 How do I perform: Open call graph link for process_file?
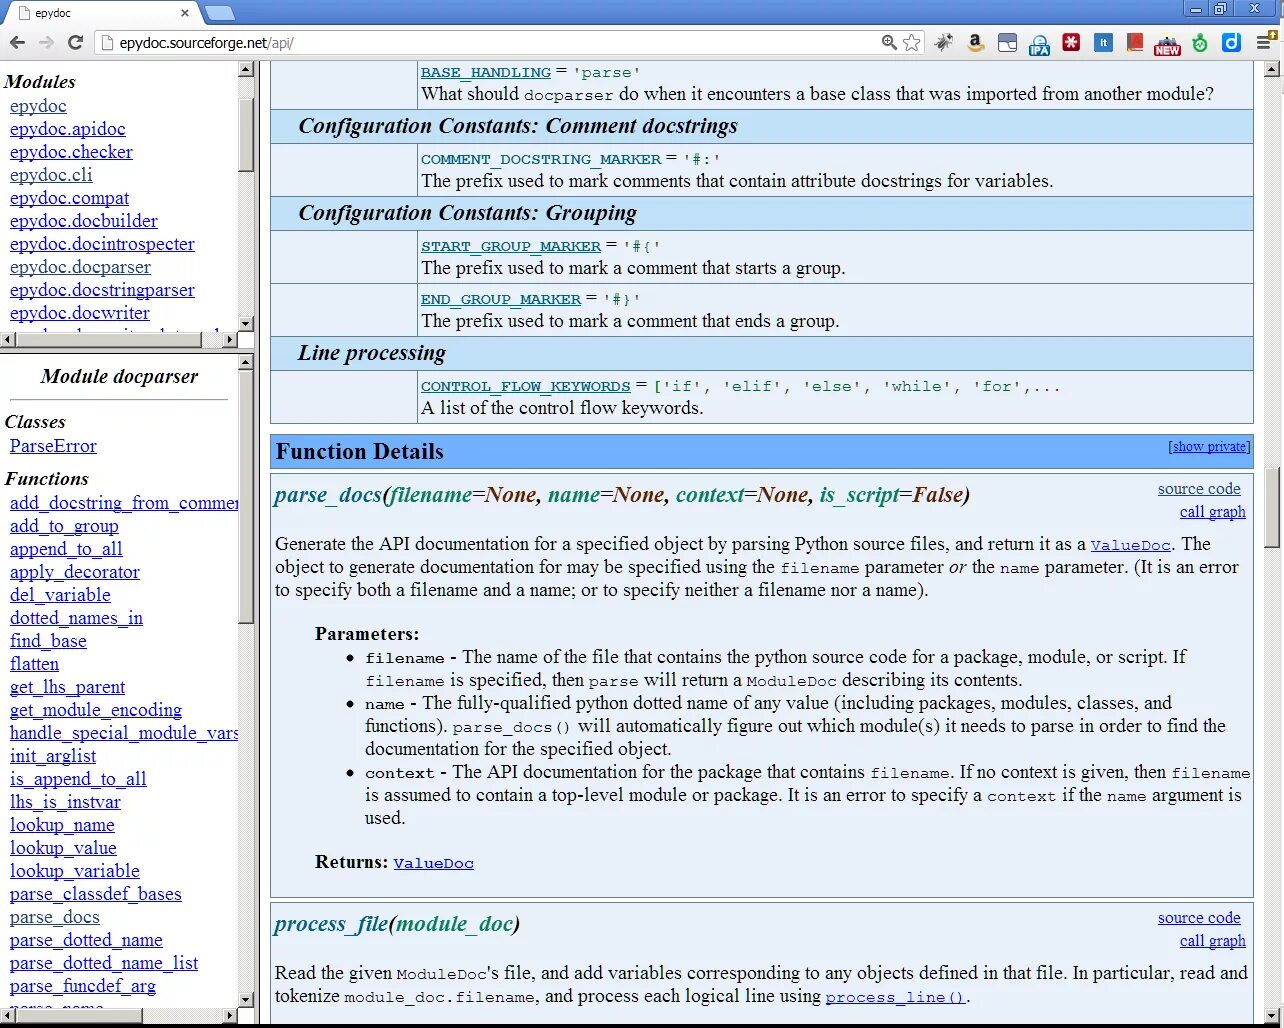[x=1212, y=941]
